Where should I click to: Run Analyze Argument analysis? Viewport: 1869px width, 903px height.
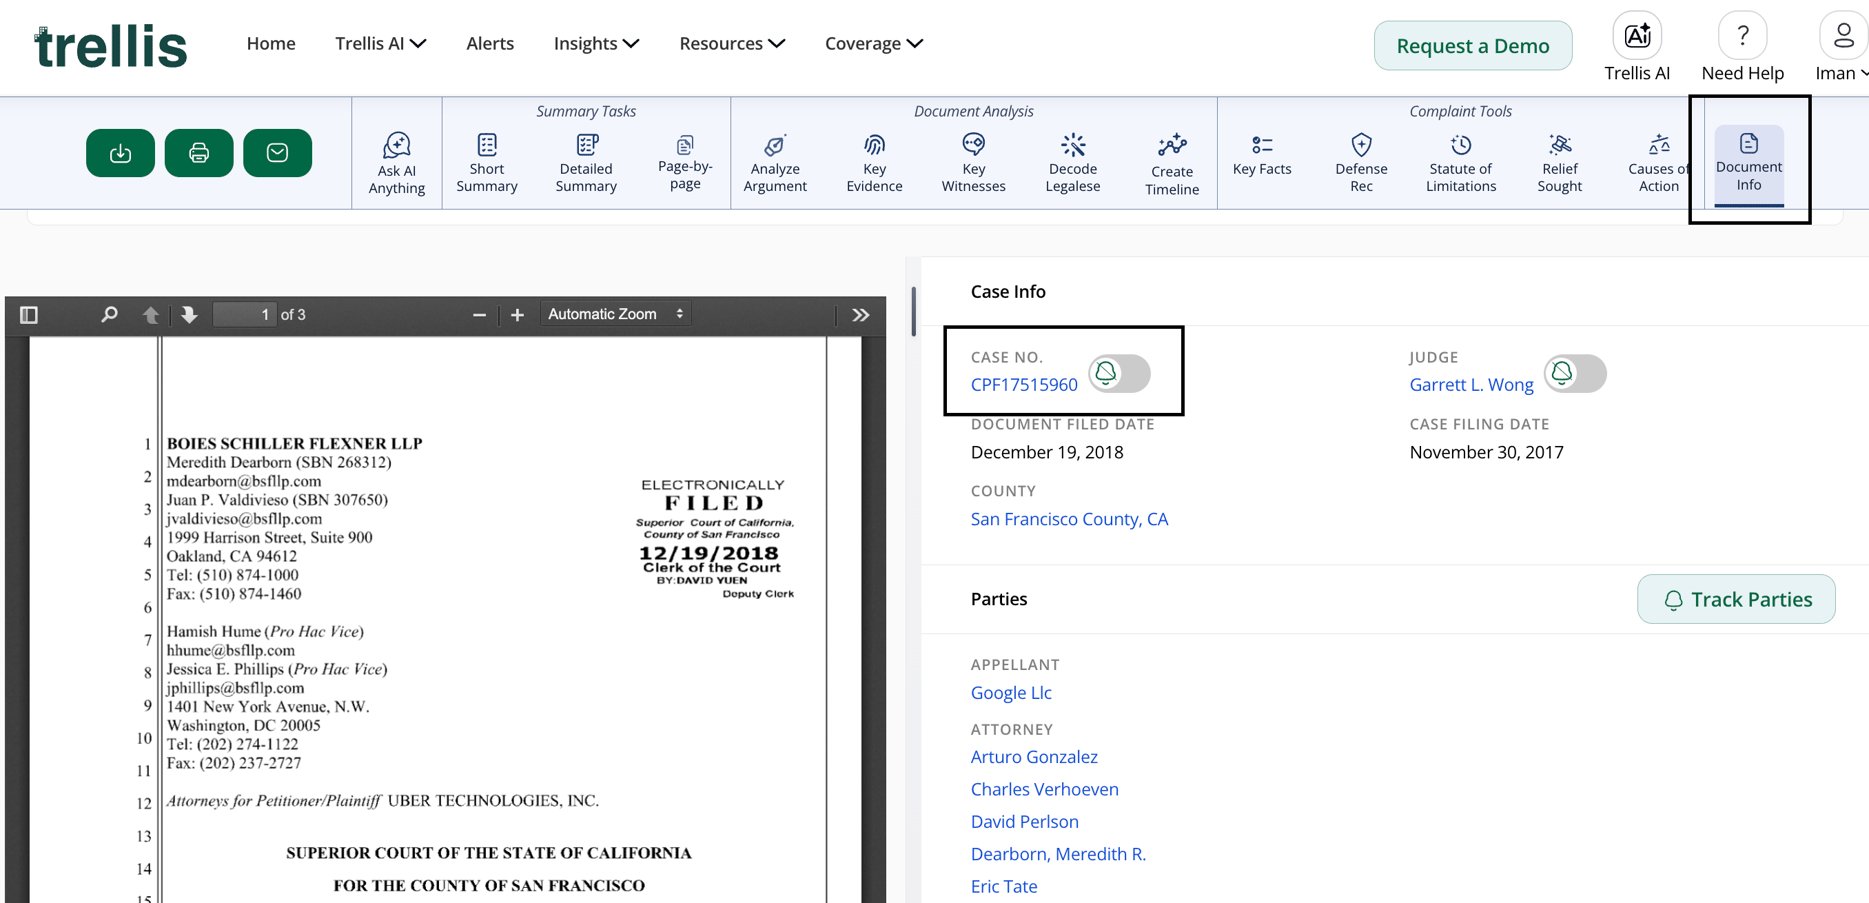click(775, 162)
